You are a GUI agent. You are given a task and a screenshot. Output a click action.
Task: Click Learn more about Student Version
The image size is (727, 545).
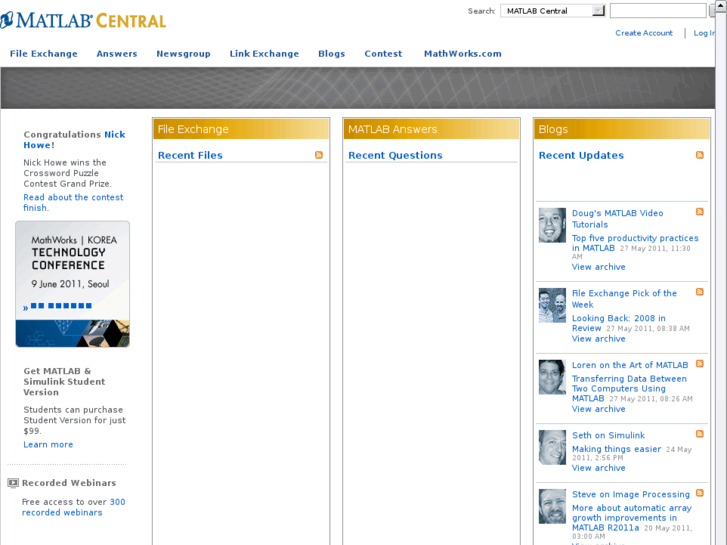(x=48, y=444)
